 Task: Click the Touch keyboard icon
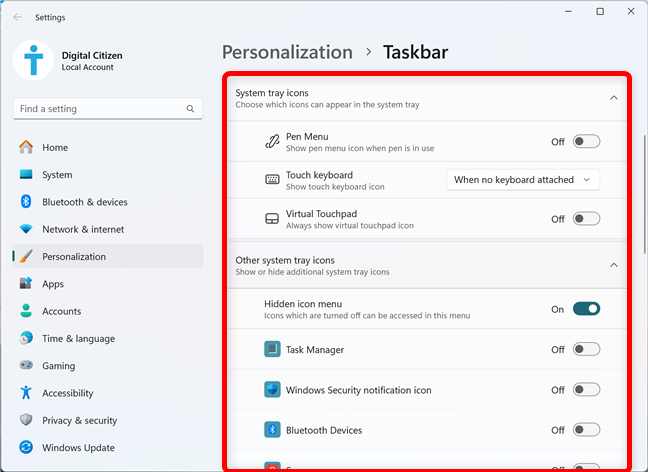pos(272,180)
